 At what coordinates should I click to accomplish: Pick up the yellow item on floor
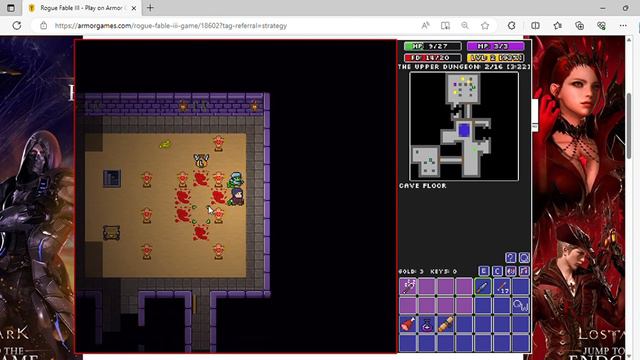click(165, 144)
